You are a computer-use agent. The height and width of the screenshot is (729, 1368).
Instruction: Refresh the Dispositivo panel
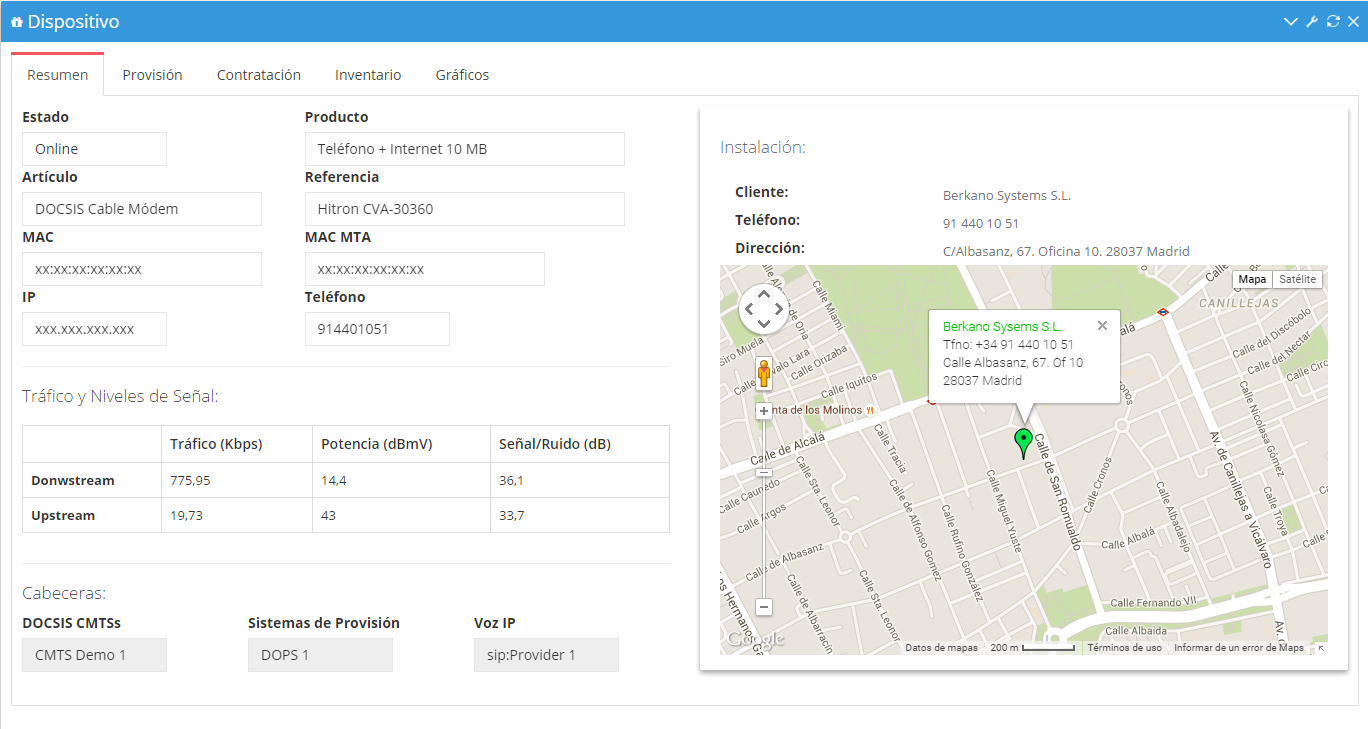[x=1332, y=21]
